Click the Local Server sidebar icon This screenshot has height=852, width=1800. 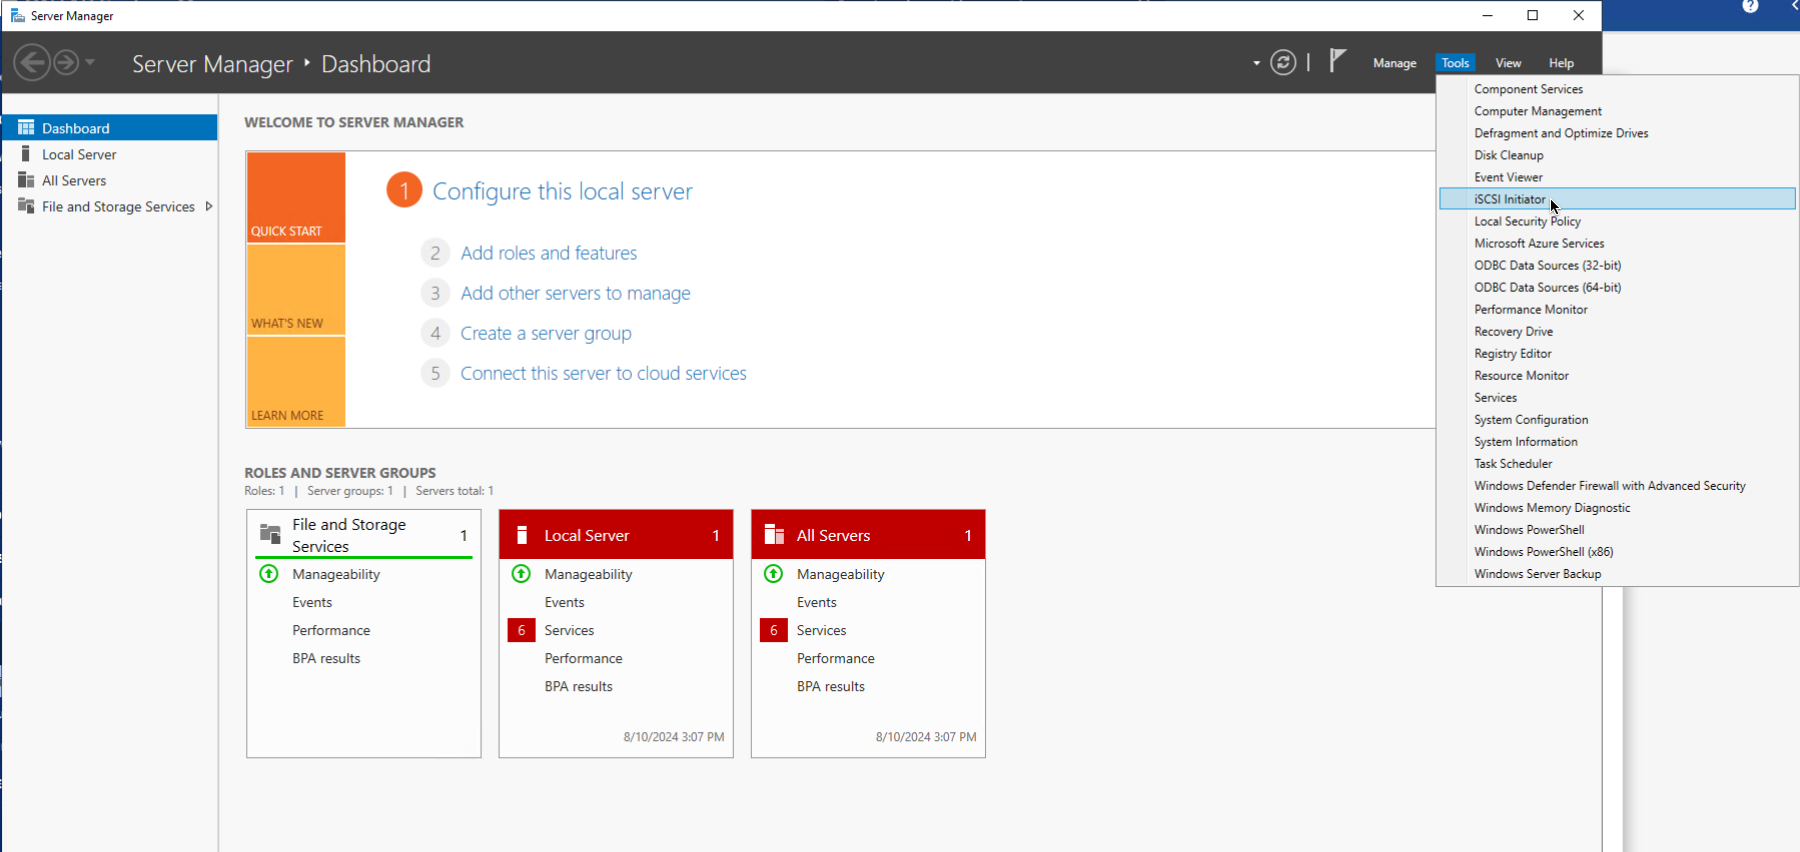pos(26,153)
